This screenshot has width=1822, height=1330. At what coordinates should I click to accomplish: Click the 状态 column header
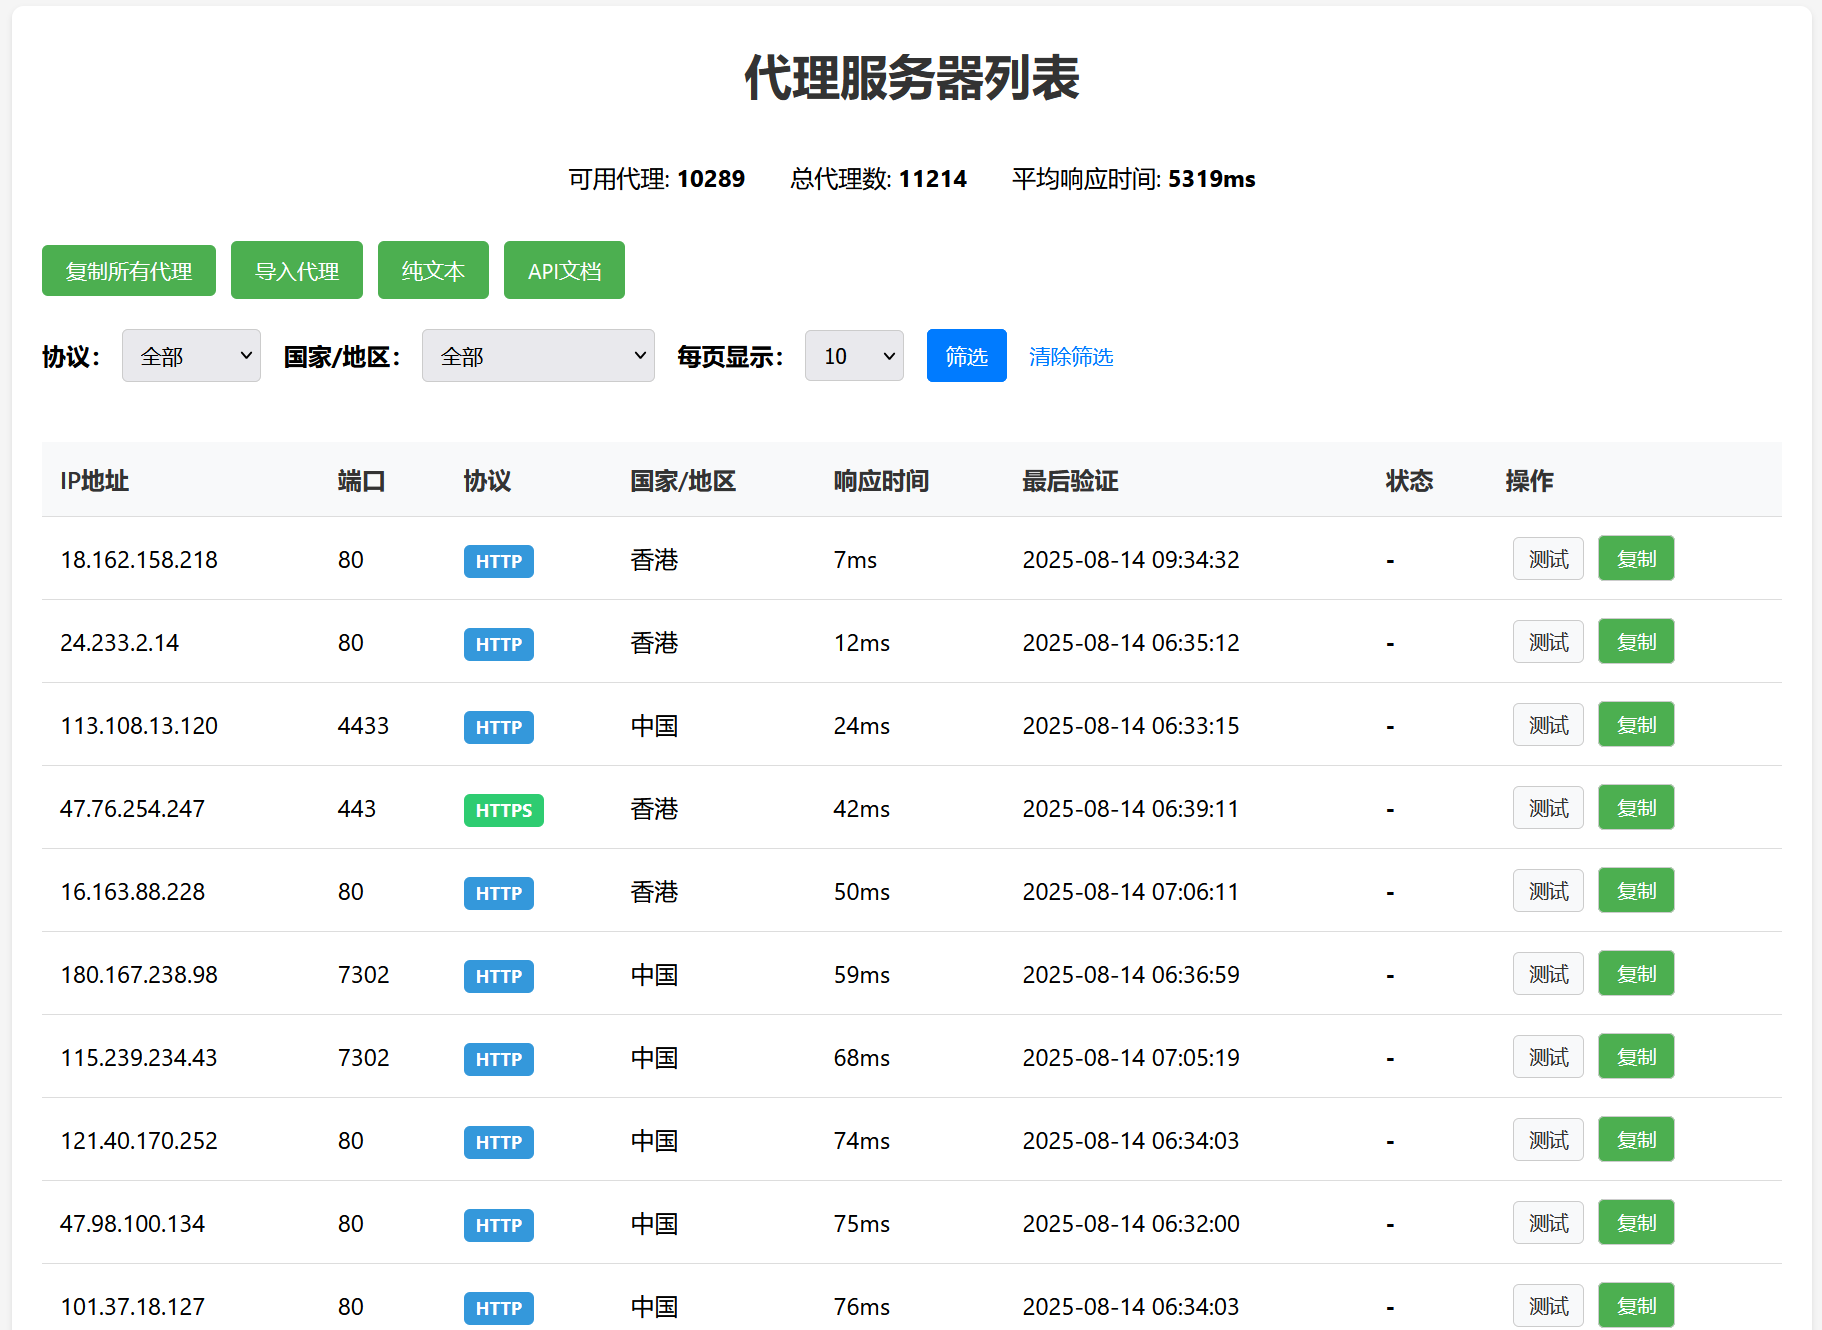(x=1409, y=481)
